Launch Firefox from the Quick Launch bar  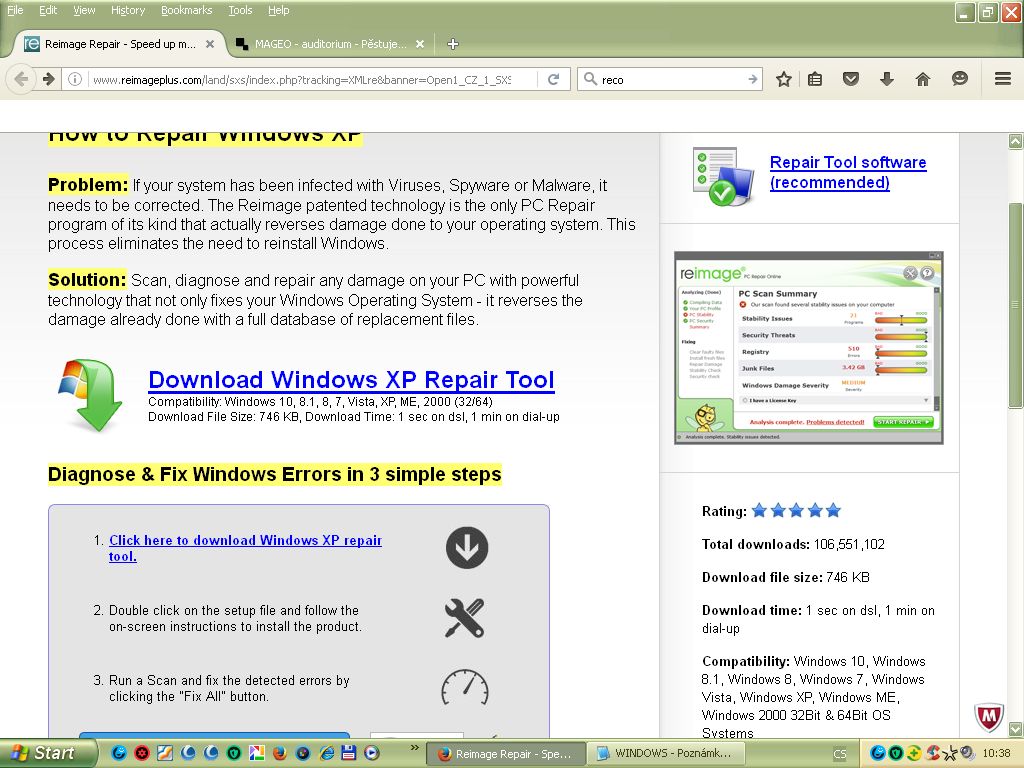click(280, 753)
